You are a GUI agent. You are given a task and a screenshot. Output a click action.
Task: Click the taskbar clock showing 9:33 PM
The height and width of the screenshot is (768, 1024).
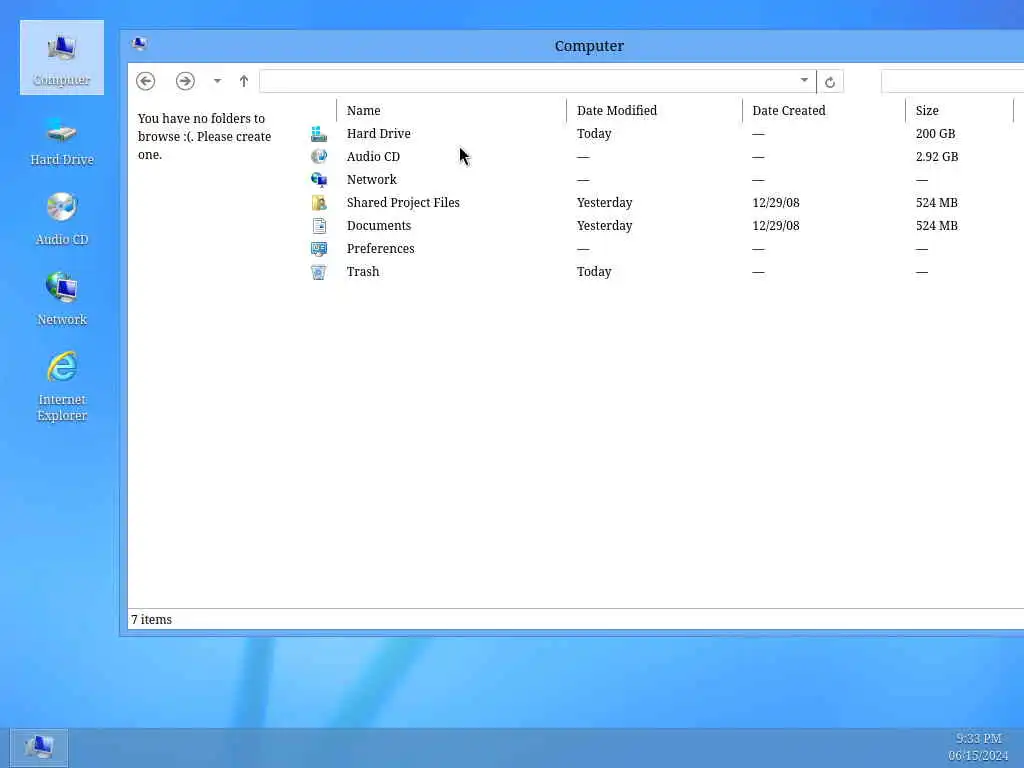coord(978,739)
